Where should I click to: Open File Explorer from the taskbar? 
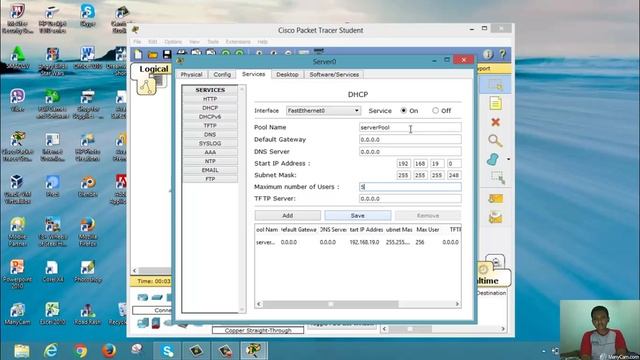point(22,351)
